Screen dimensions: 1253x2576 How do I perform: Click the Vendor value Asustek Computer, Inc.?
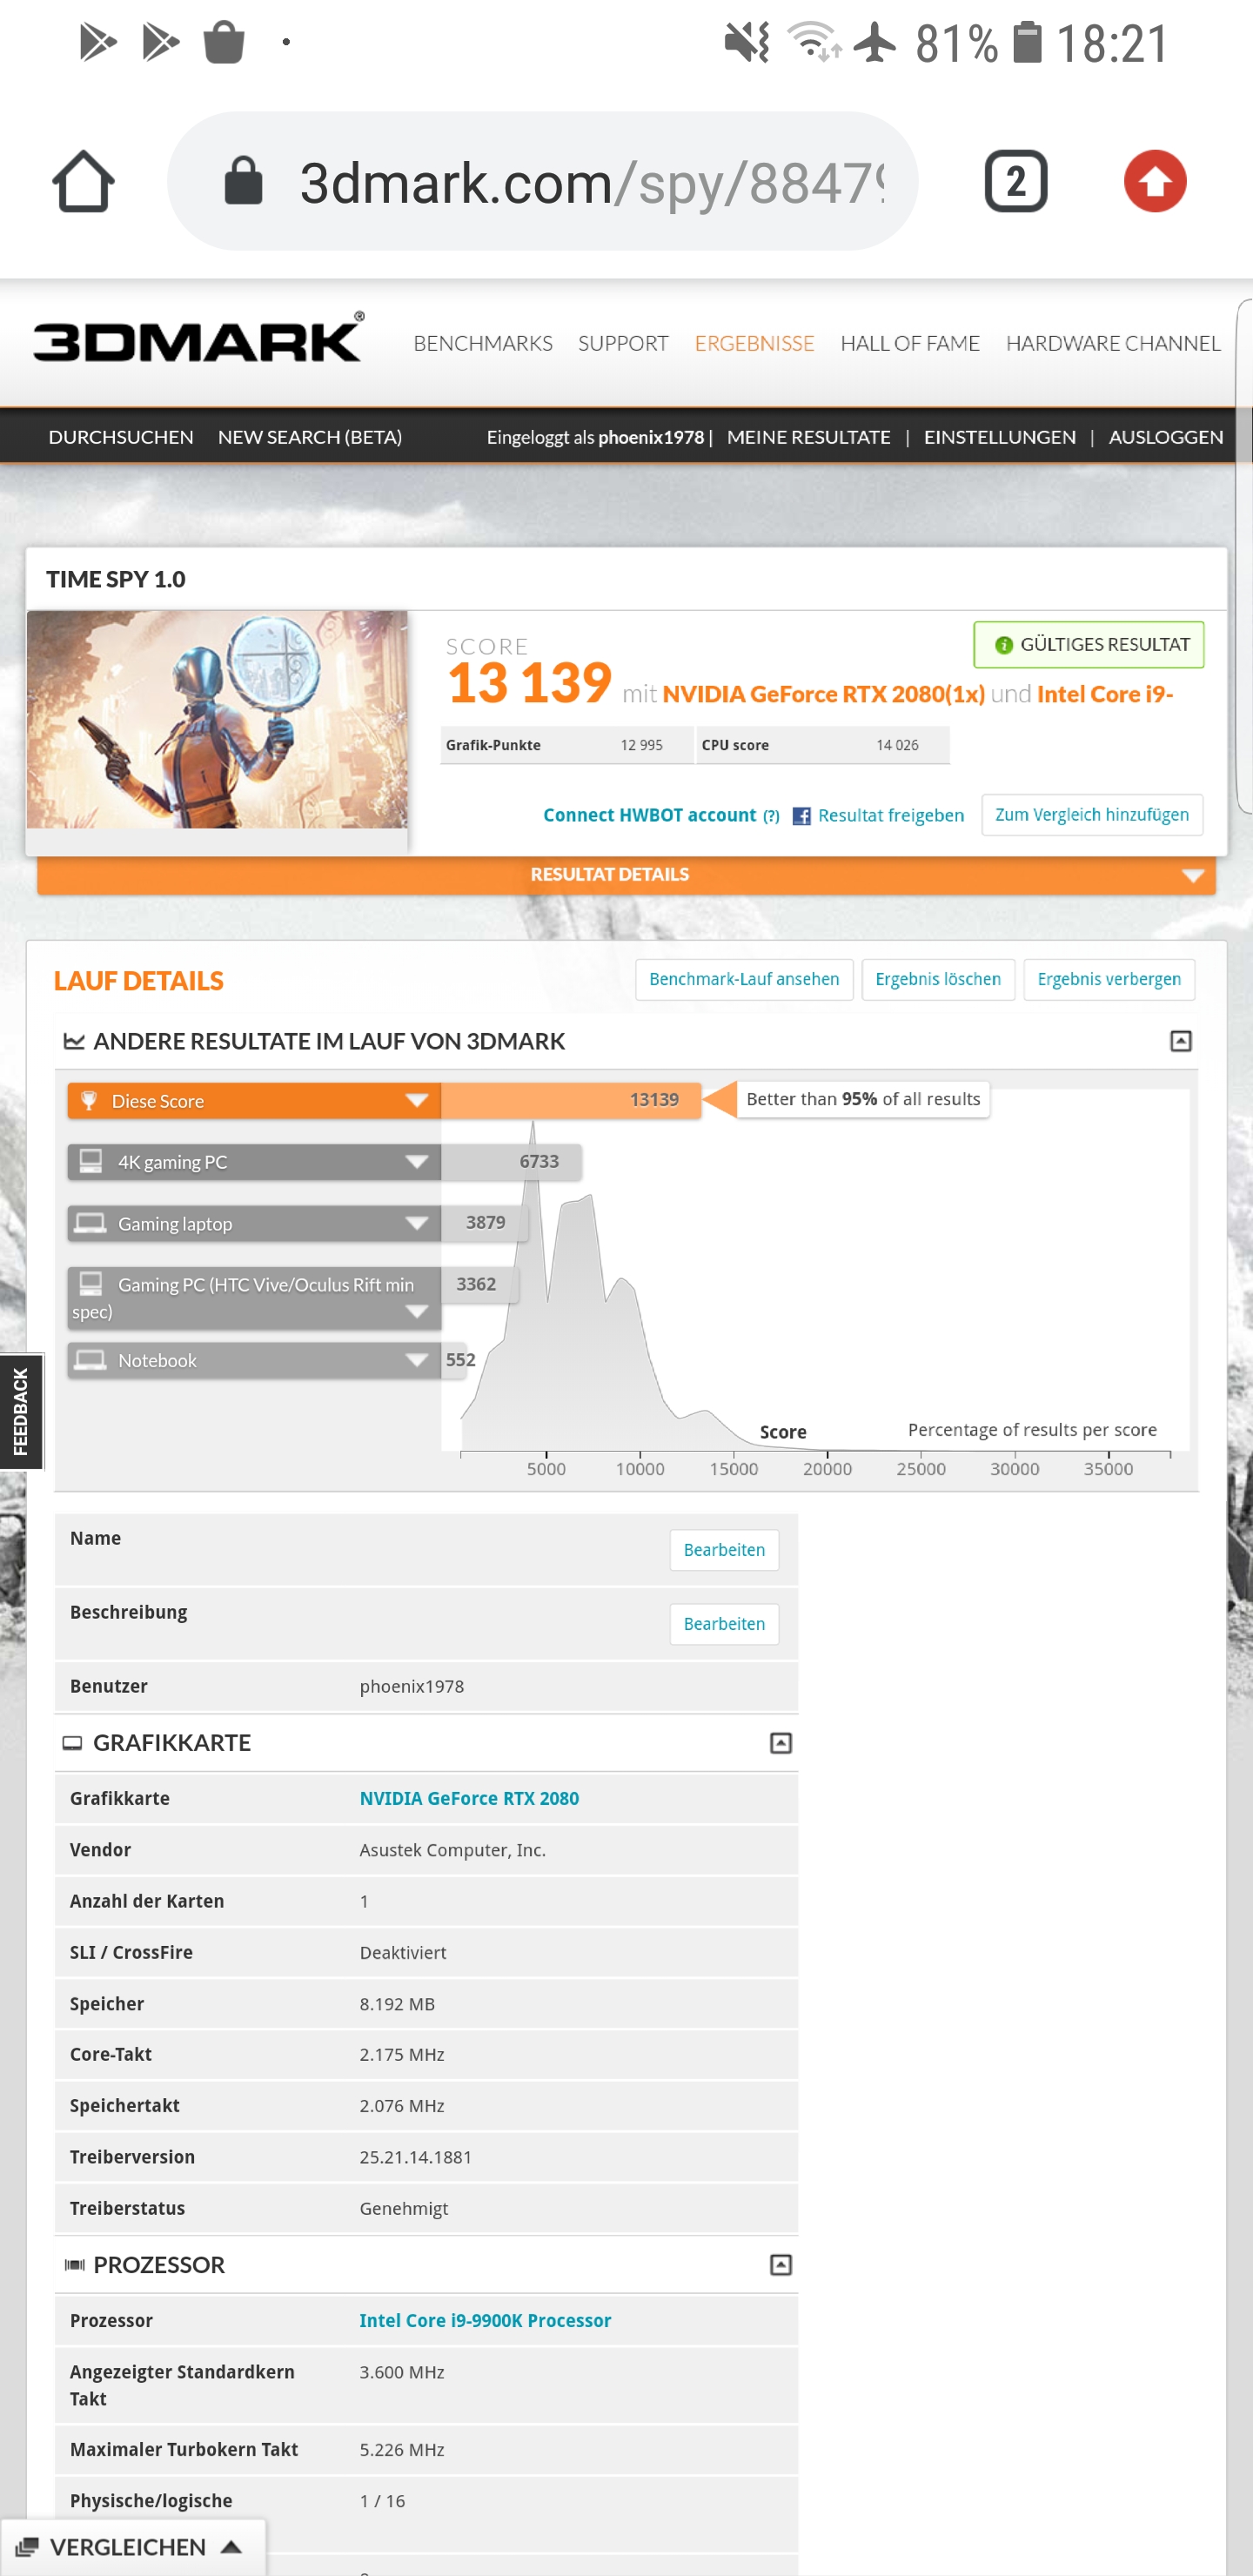(452, 1850)
